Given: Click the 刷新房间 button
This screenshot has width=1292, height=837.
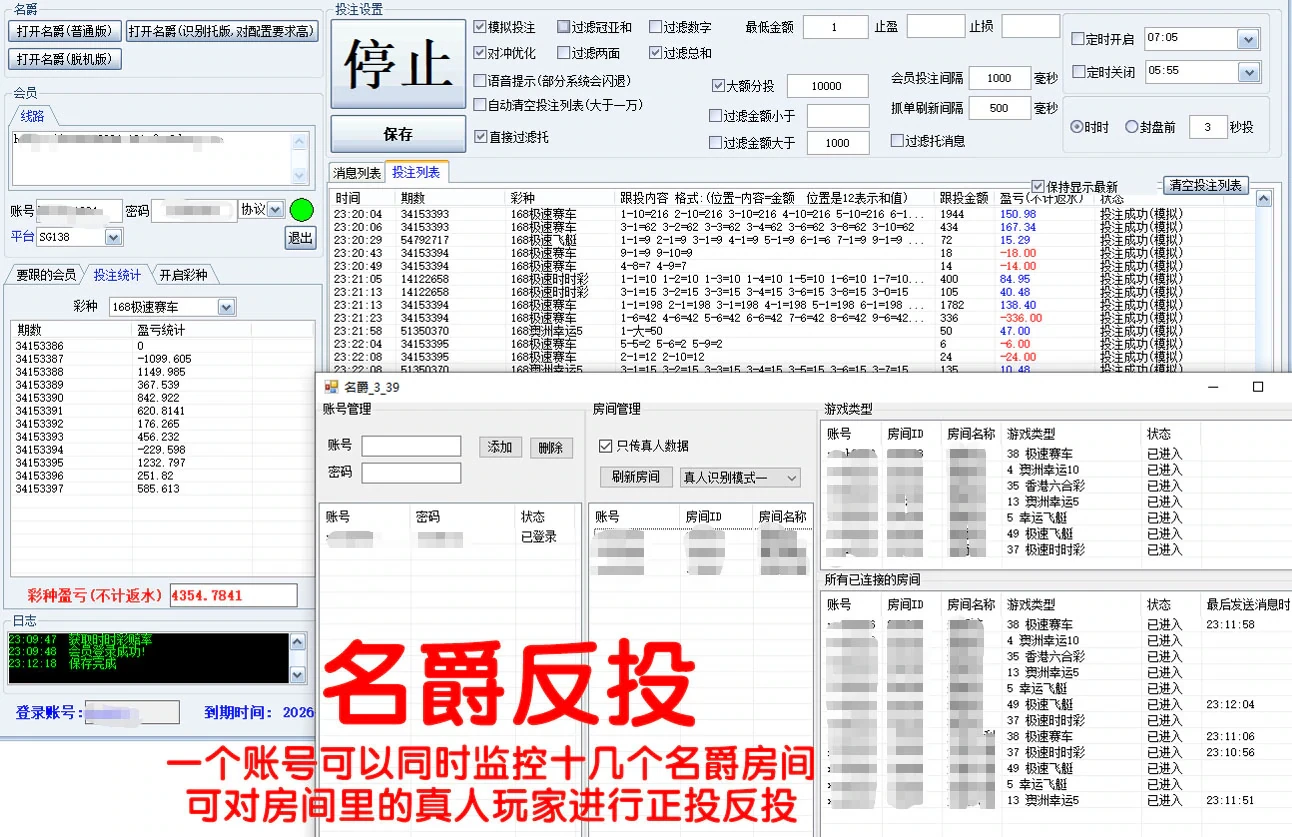Looking at the screenshot, I should (636, 477).
